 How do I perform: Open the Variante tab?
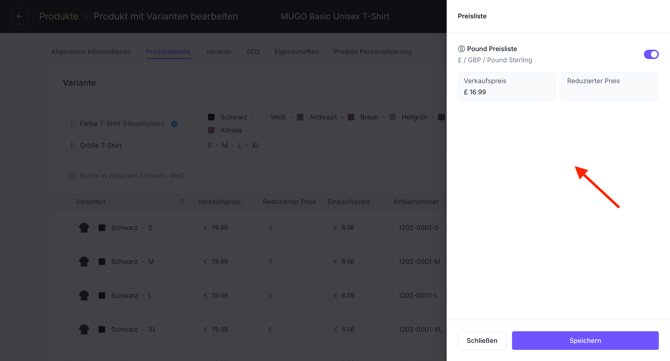218,52
